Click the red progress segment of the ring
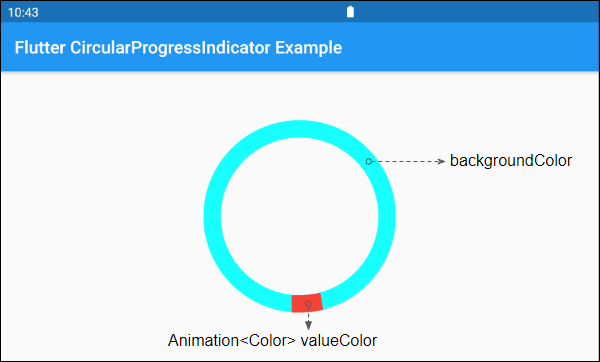 click(x=307, y=303)
